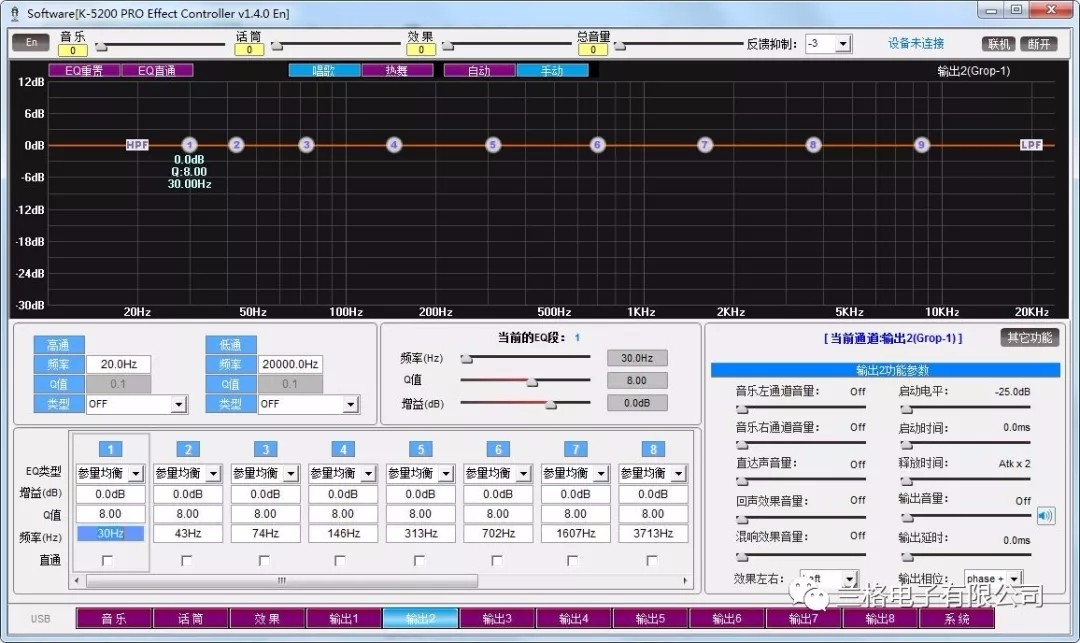The width and height of the screenshot is (1080, 643).
Task: Click the speaker mute icon beside 输出音量
Action: (x=1045, y=516)
